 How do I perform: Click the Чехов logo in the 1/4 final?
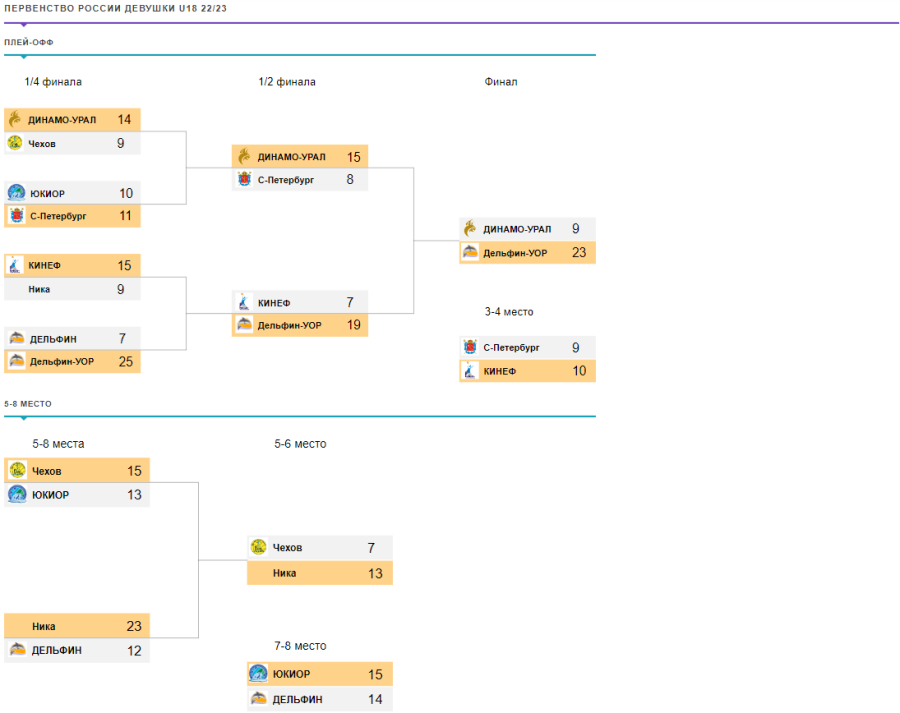pyautogui.click(x=15, y=143)
